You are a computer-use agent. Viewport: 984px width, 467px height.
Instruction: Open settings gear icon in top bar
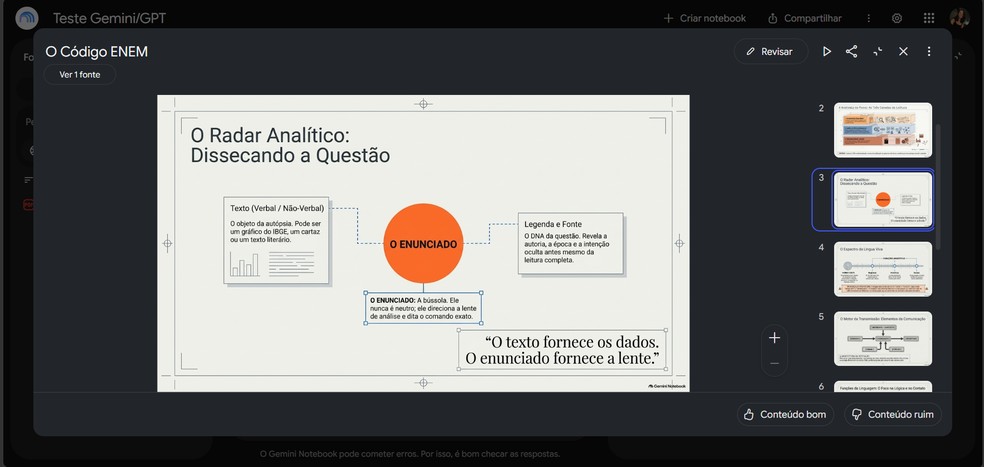point(897,18)
